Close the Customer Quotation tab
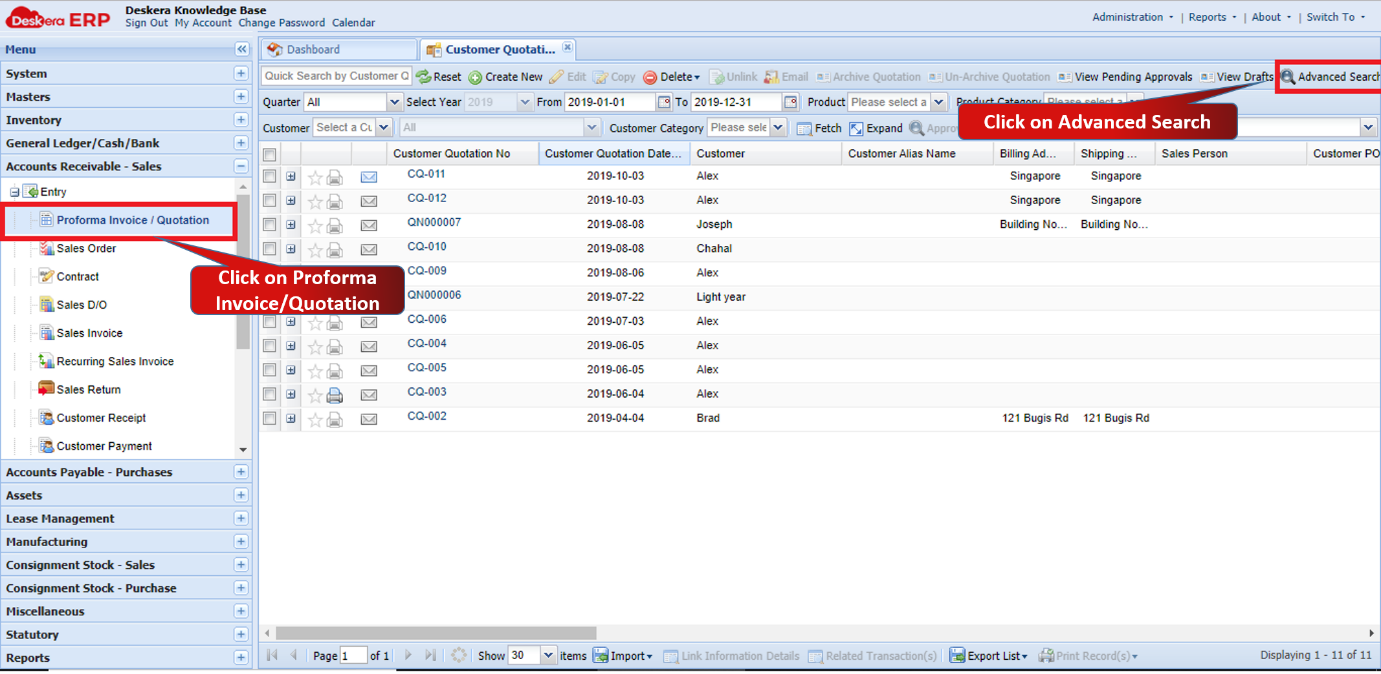This screenshot has width=1381, height=674. (567, 47)
